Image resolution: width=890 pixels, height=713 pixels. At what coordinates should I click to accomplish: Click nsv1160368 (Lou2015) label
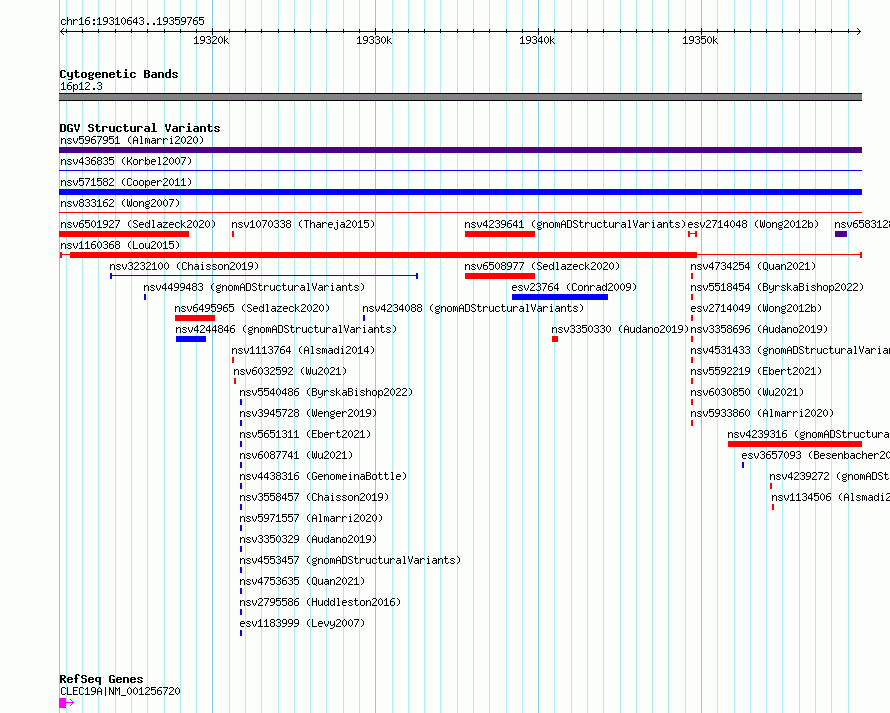(x=120, y=245)
